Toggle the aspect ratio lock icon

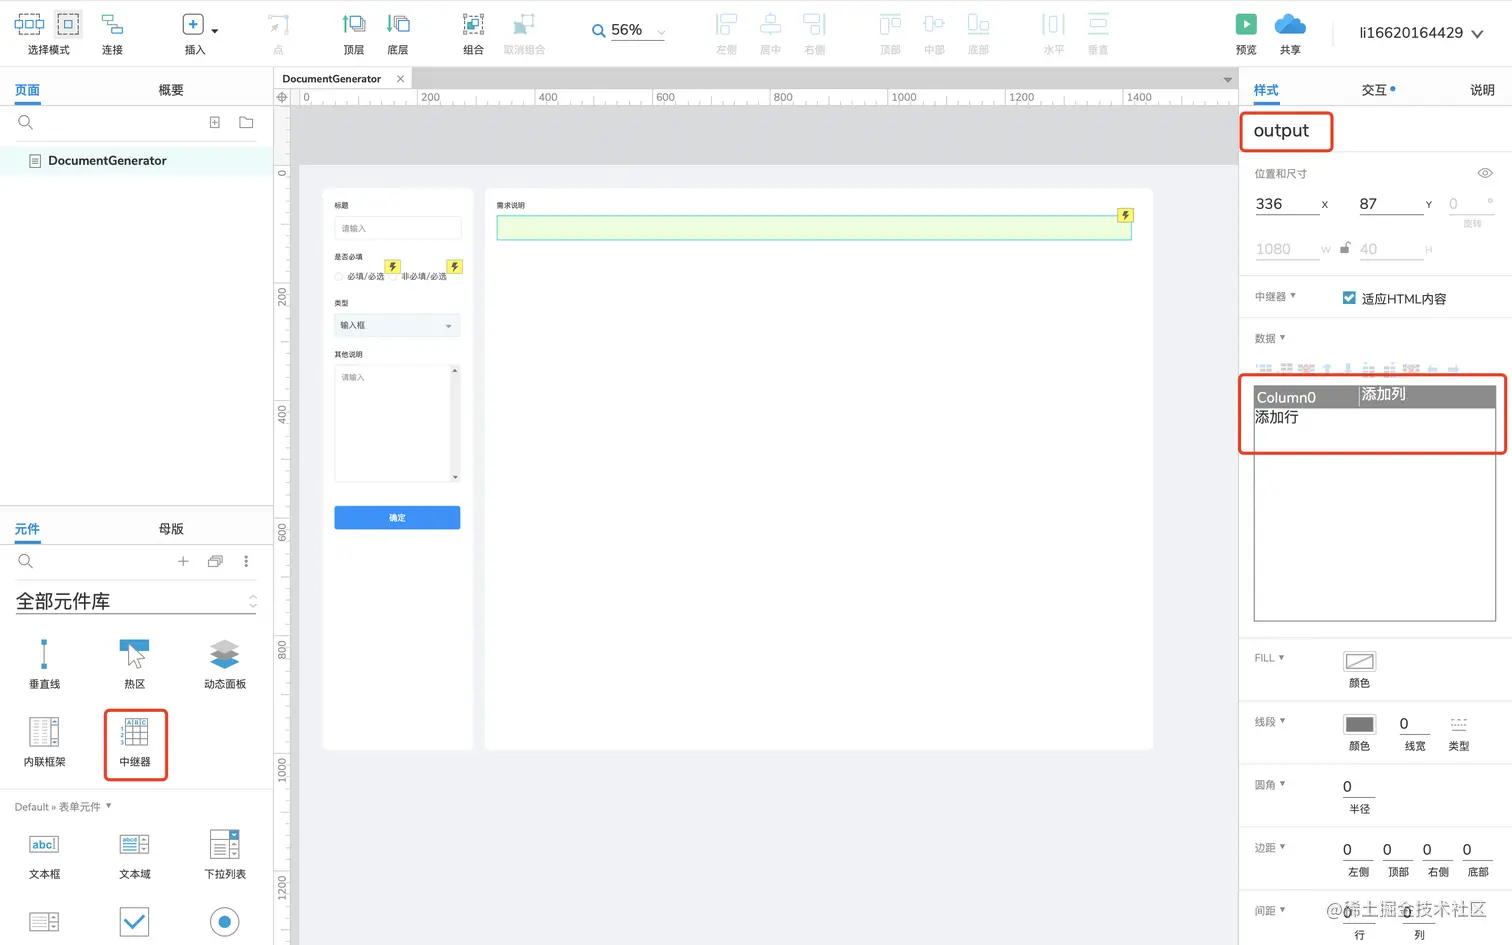click(1345, 248)
